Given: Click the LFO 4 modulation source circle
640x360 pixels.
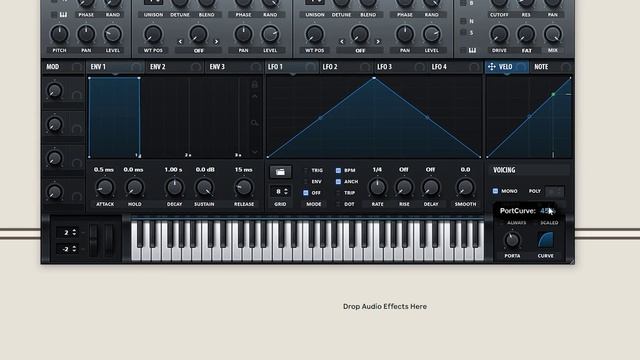Looking at the screenshot, I should 474,67.
